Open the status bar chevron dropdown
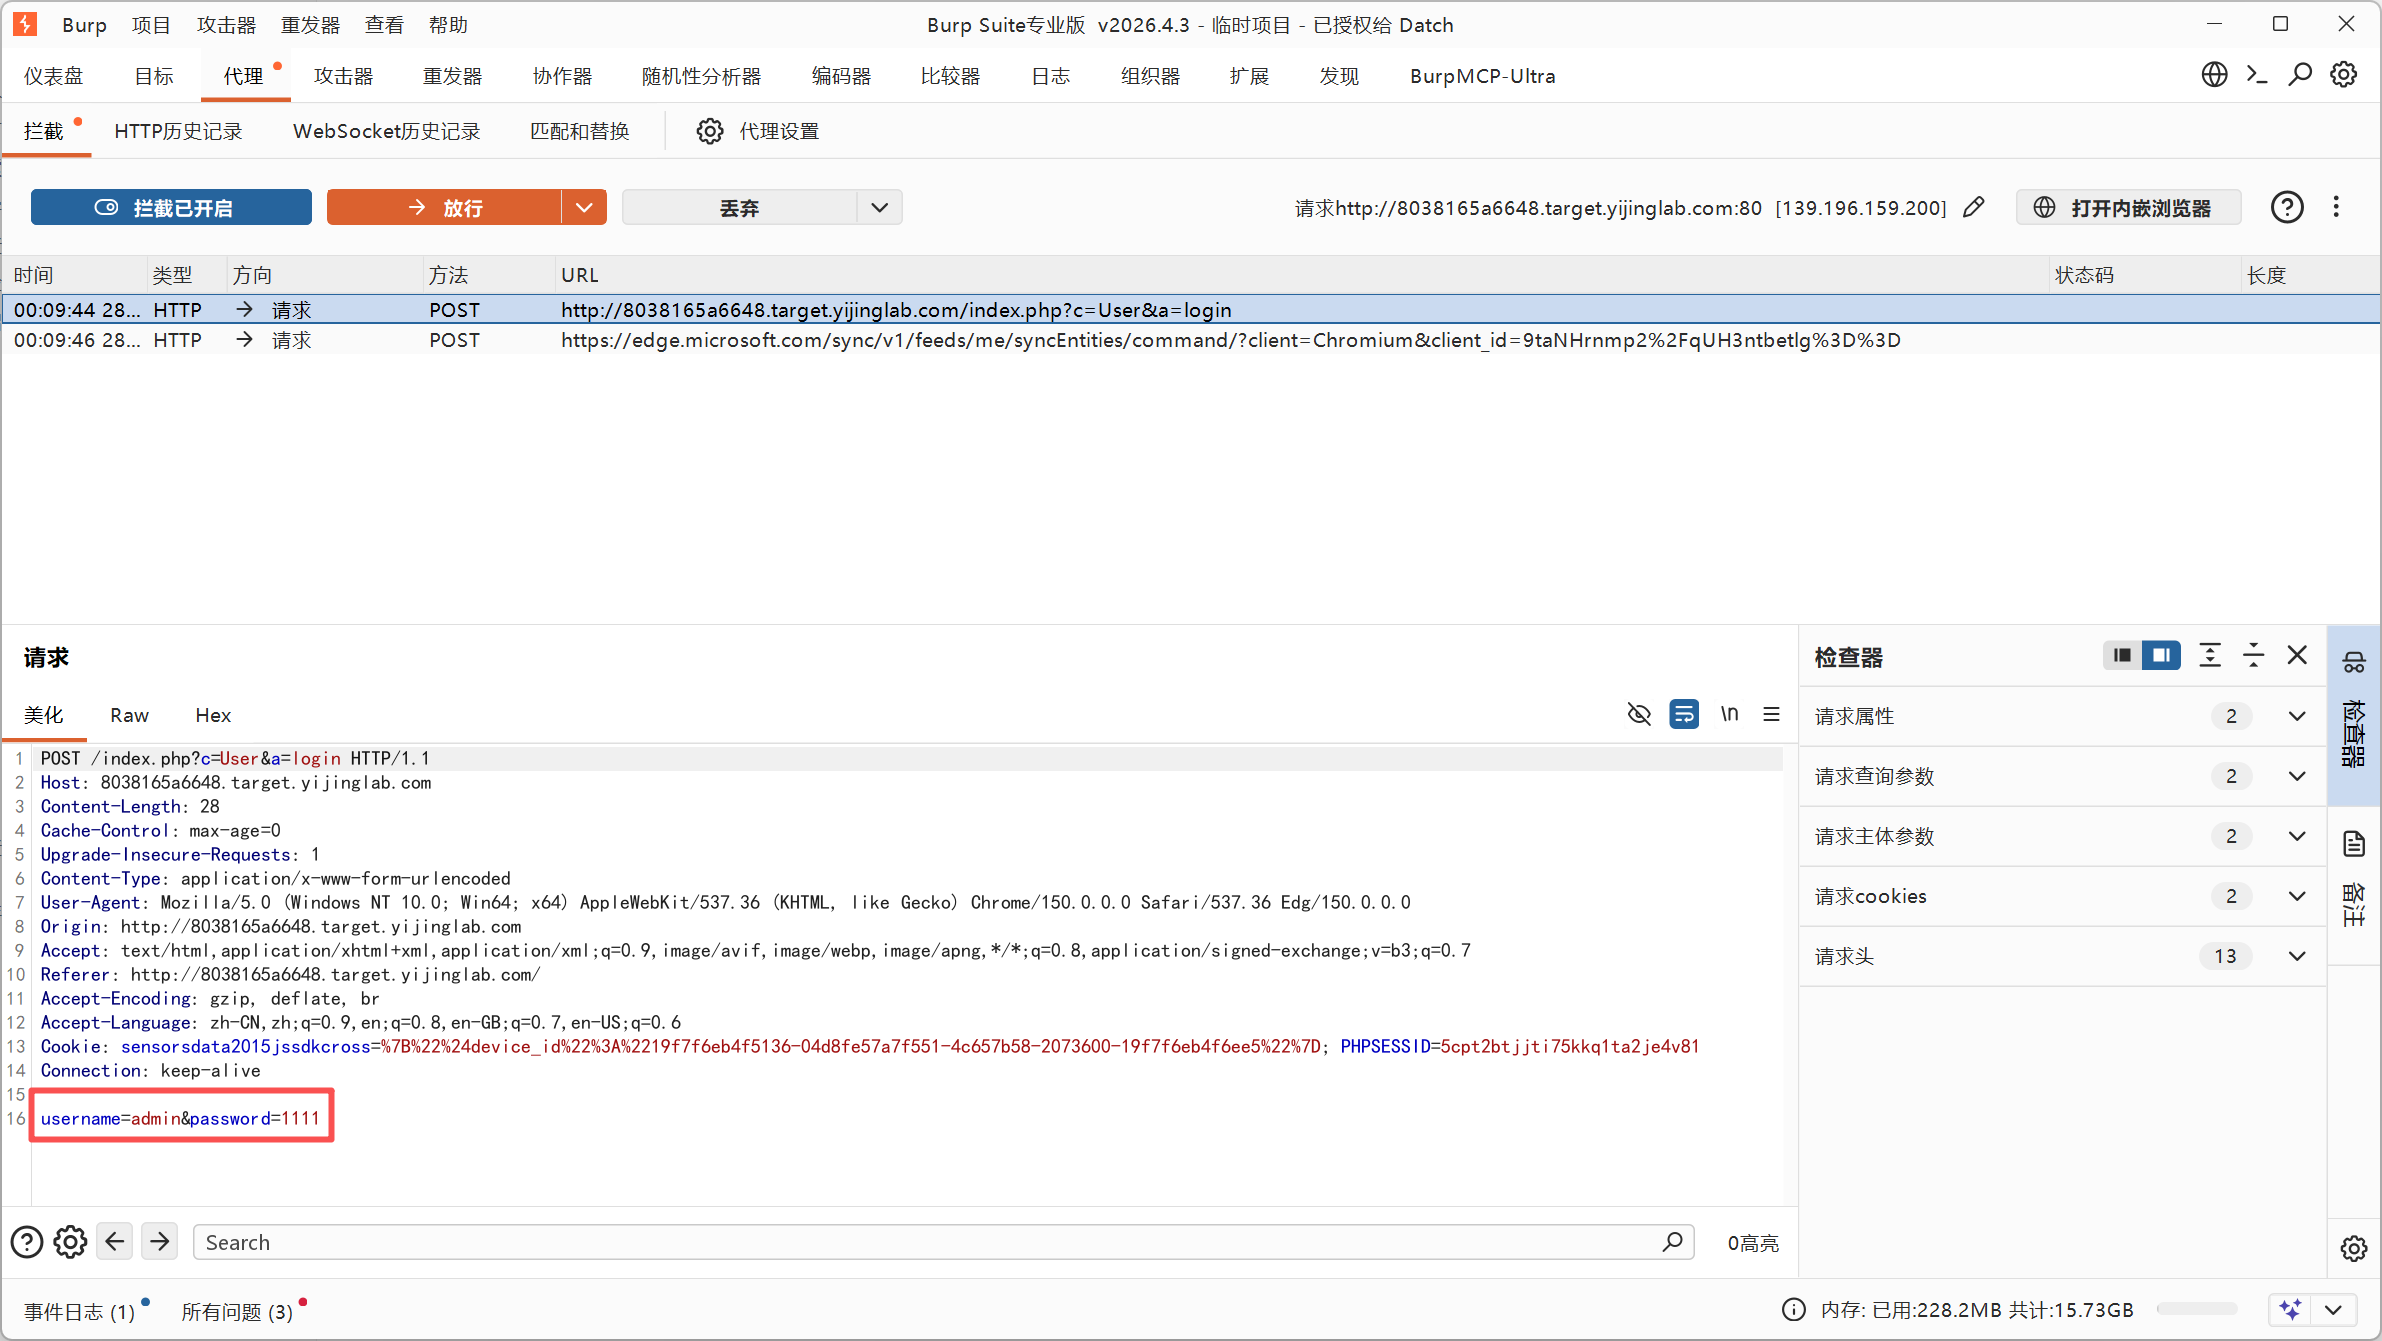Image resolution: width=2382 pixels, height=1341 pixels. pyautogui.click(x=2334, y=1309)
